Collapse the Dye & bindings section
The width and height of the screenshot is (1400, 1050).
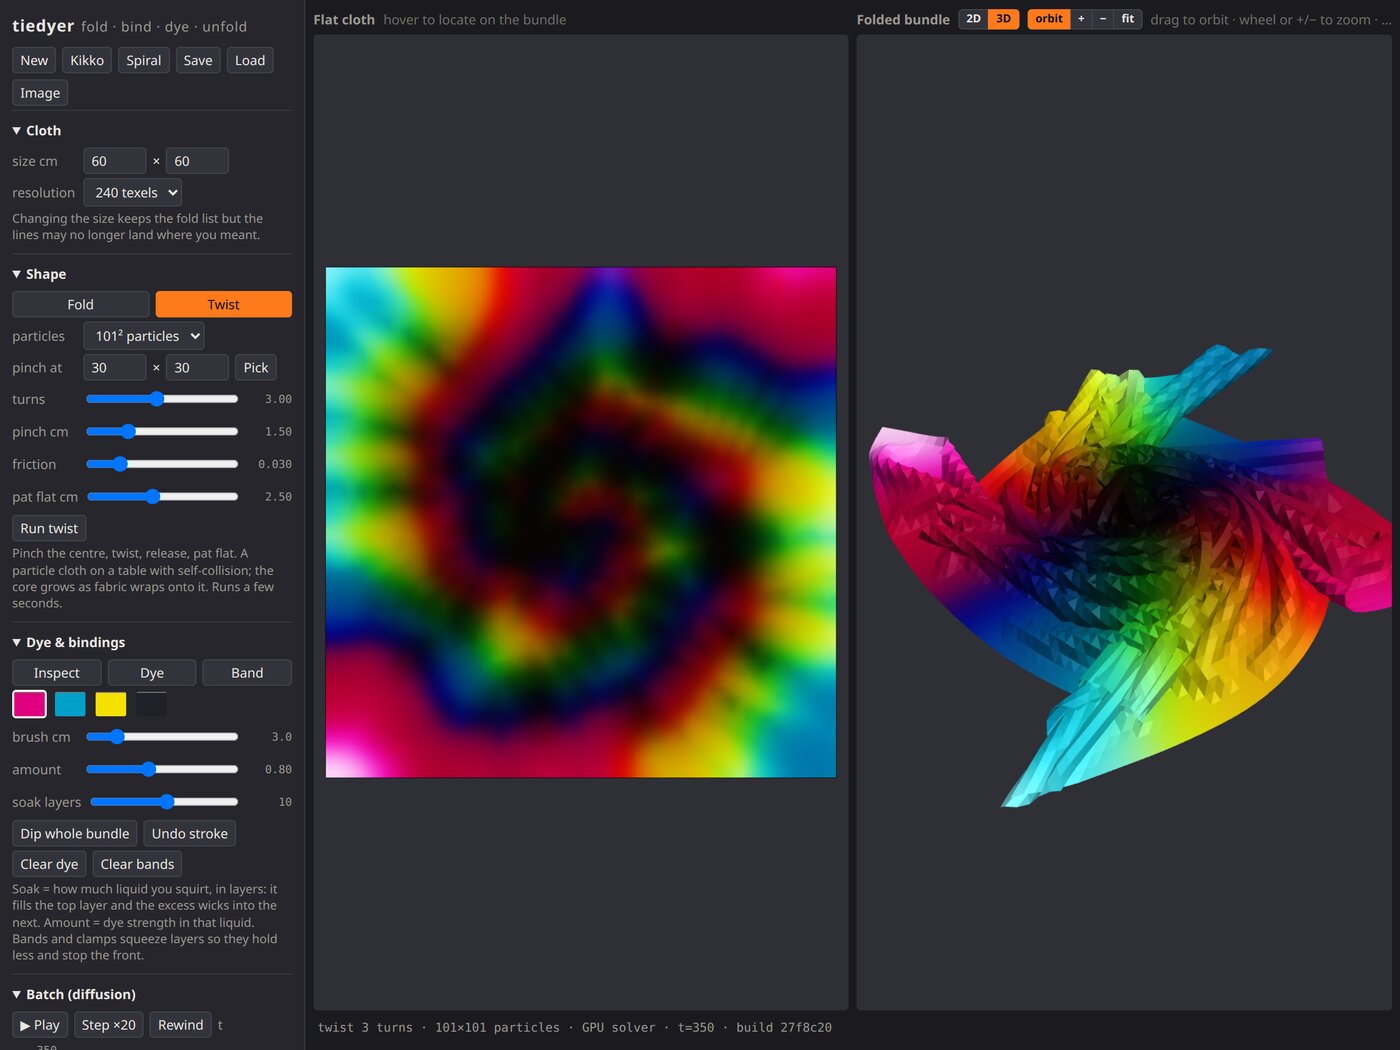pos(69,643)
